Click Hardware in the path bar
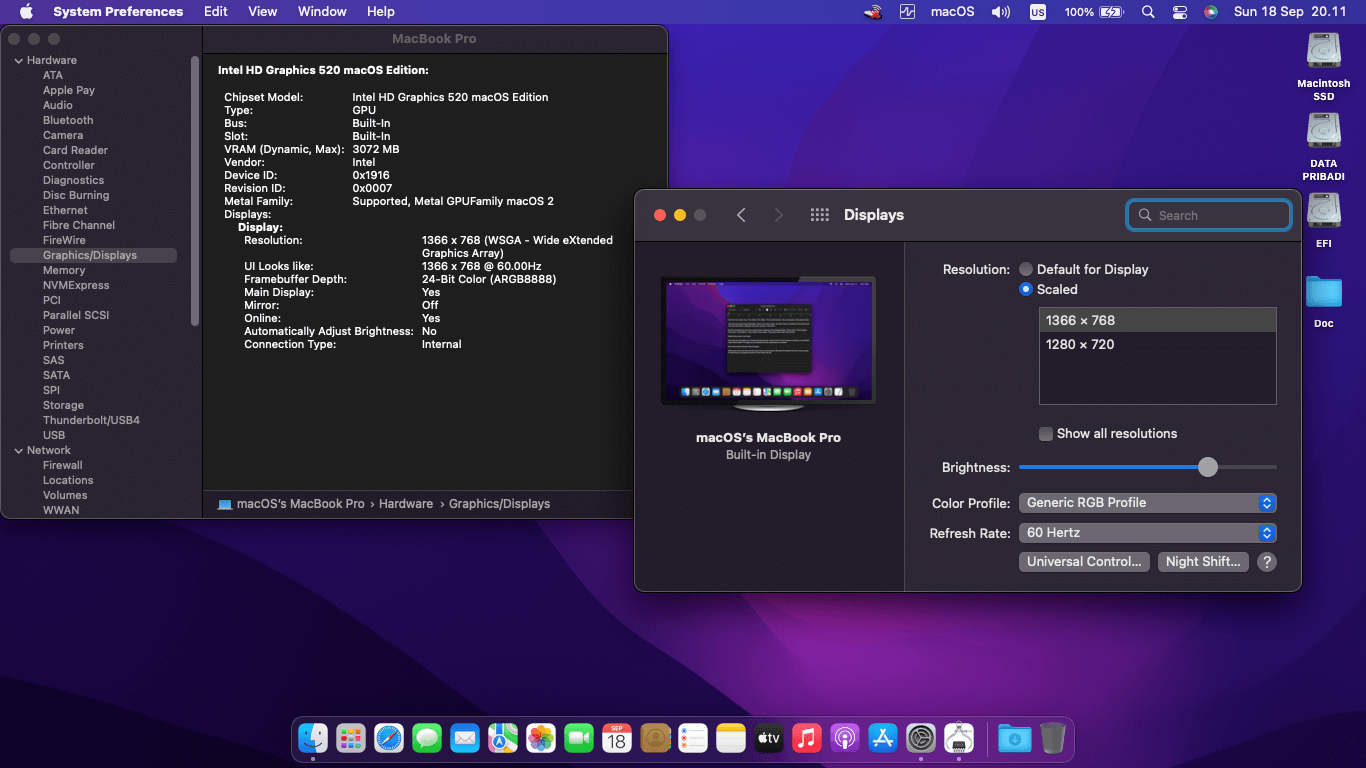1366x768 pixels. (406, 504)
